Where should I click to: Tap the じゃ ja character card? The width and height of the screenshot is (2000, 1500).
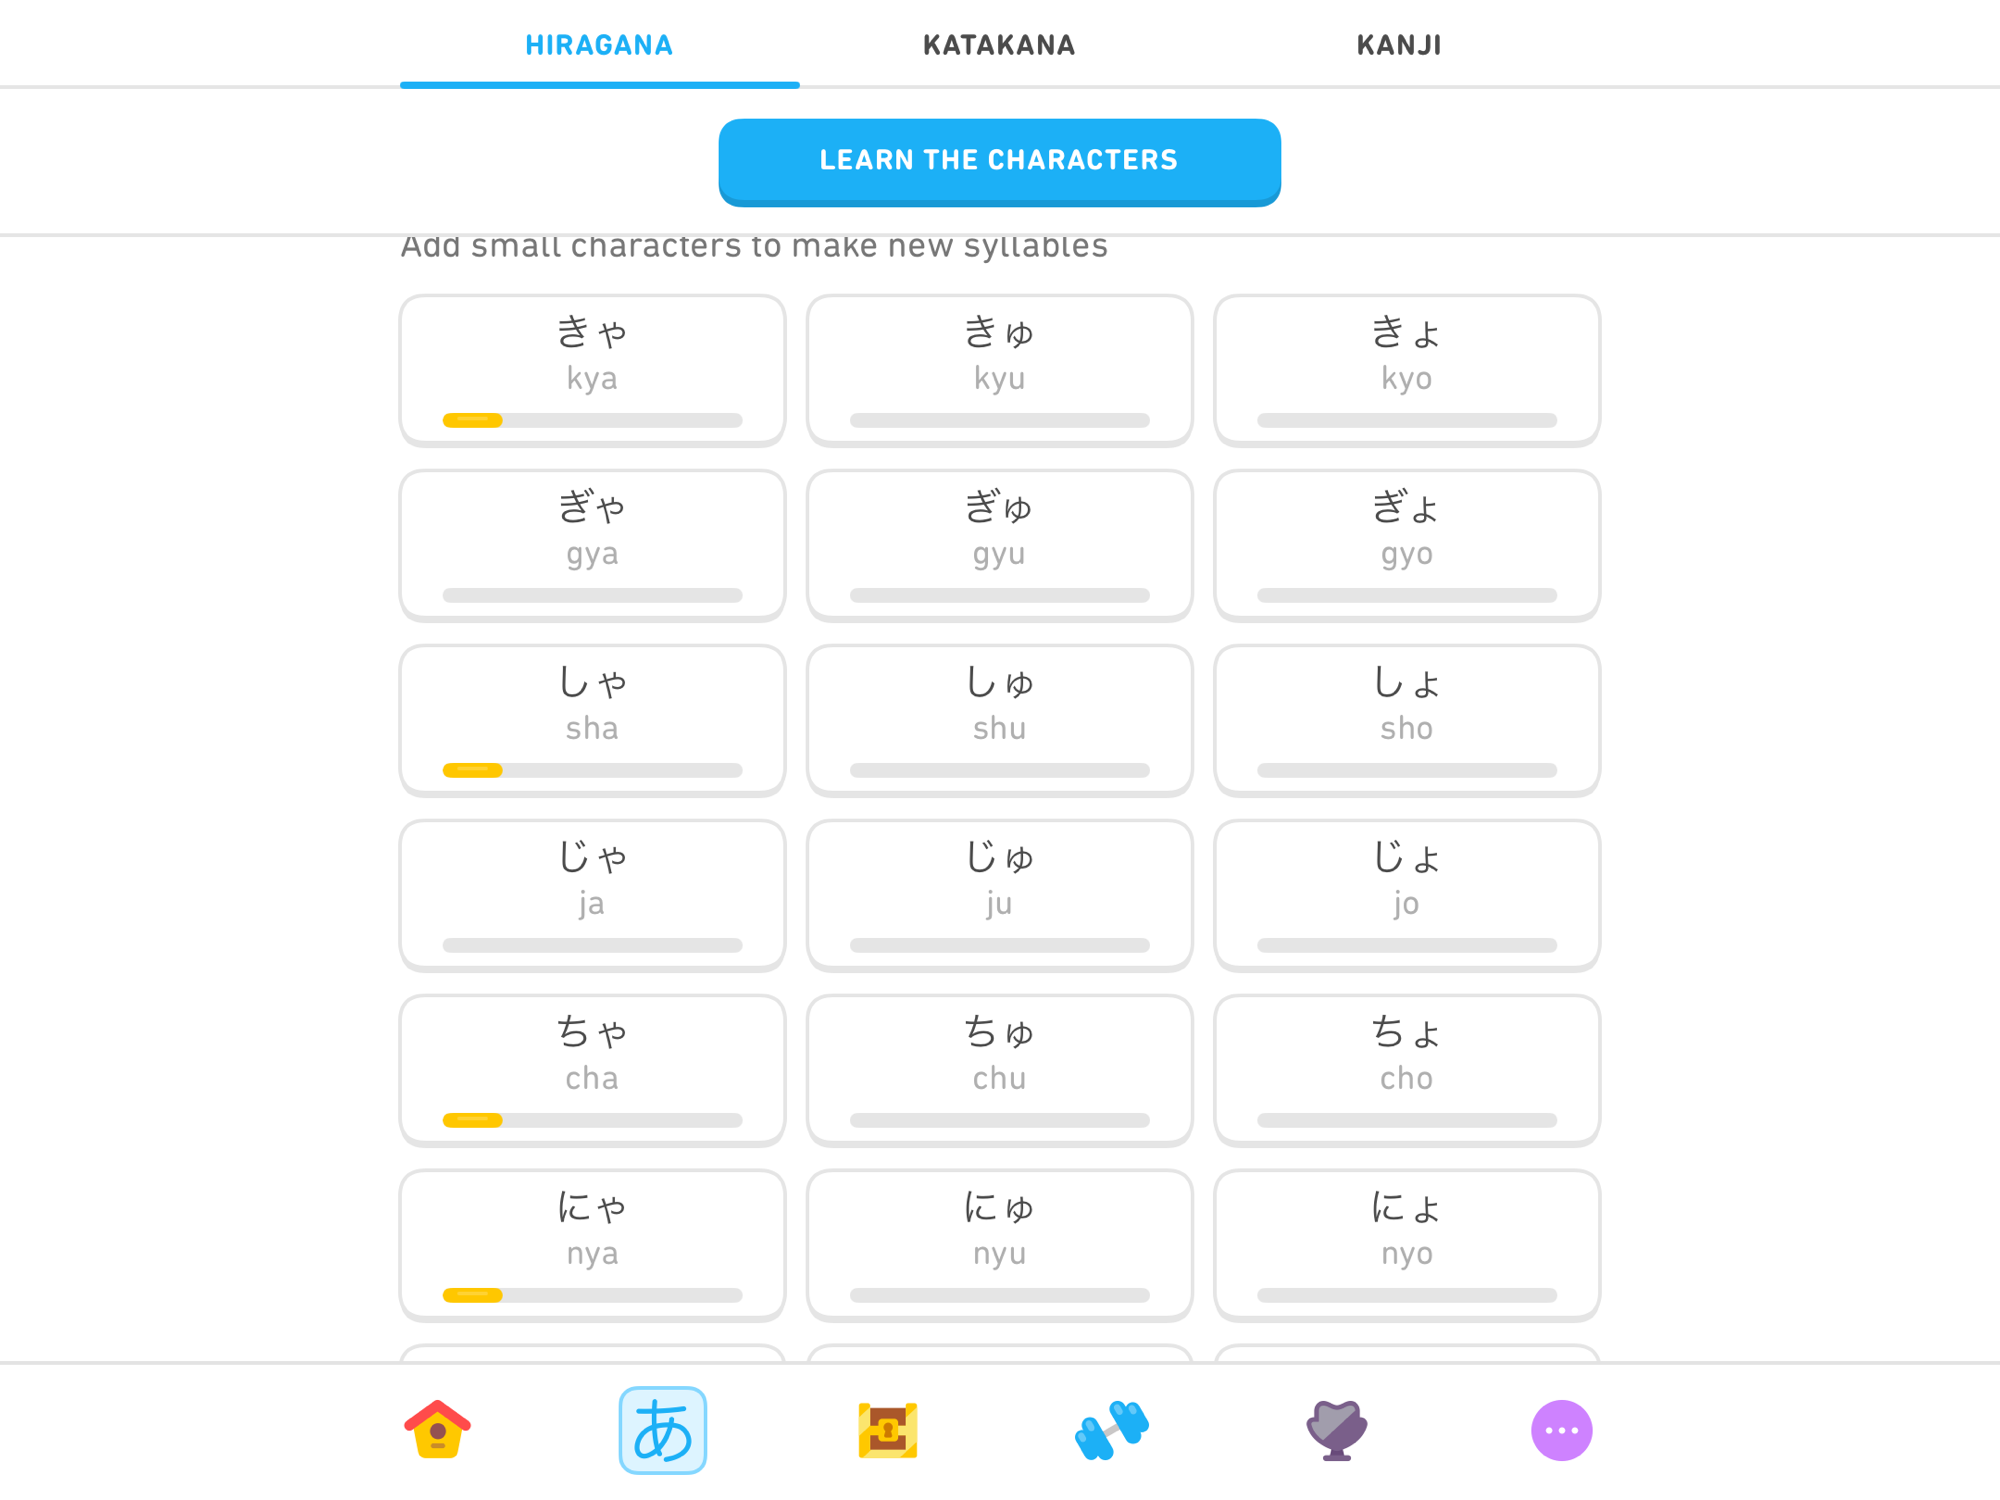[592, 895]
